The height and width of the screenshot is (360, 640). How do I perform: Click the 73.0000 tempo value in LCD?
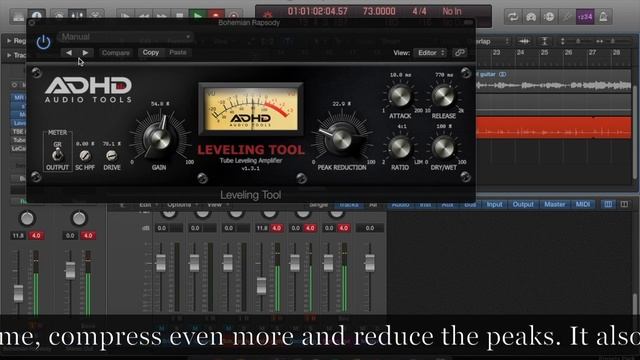pyautogui.click(x=379, y=11)
